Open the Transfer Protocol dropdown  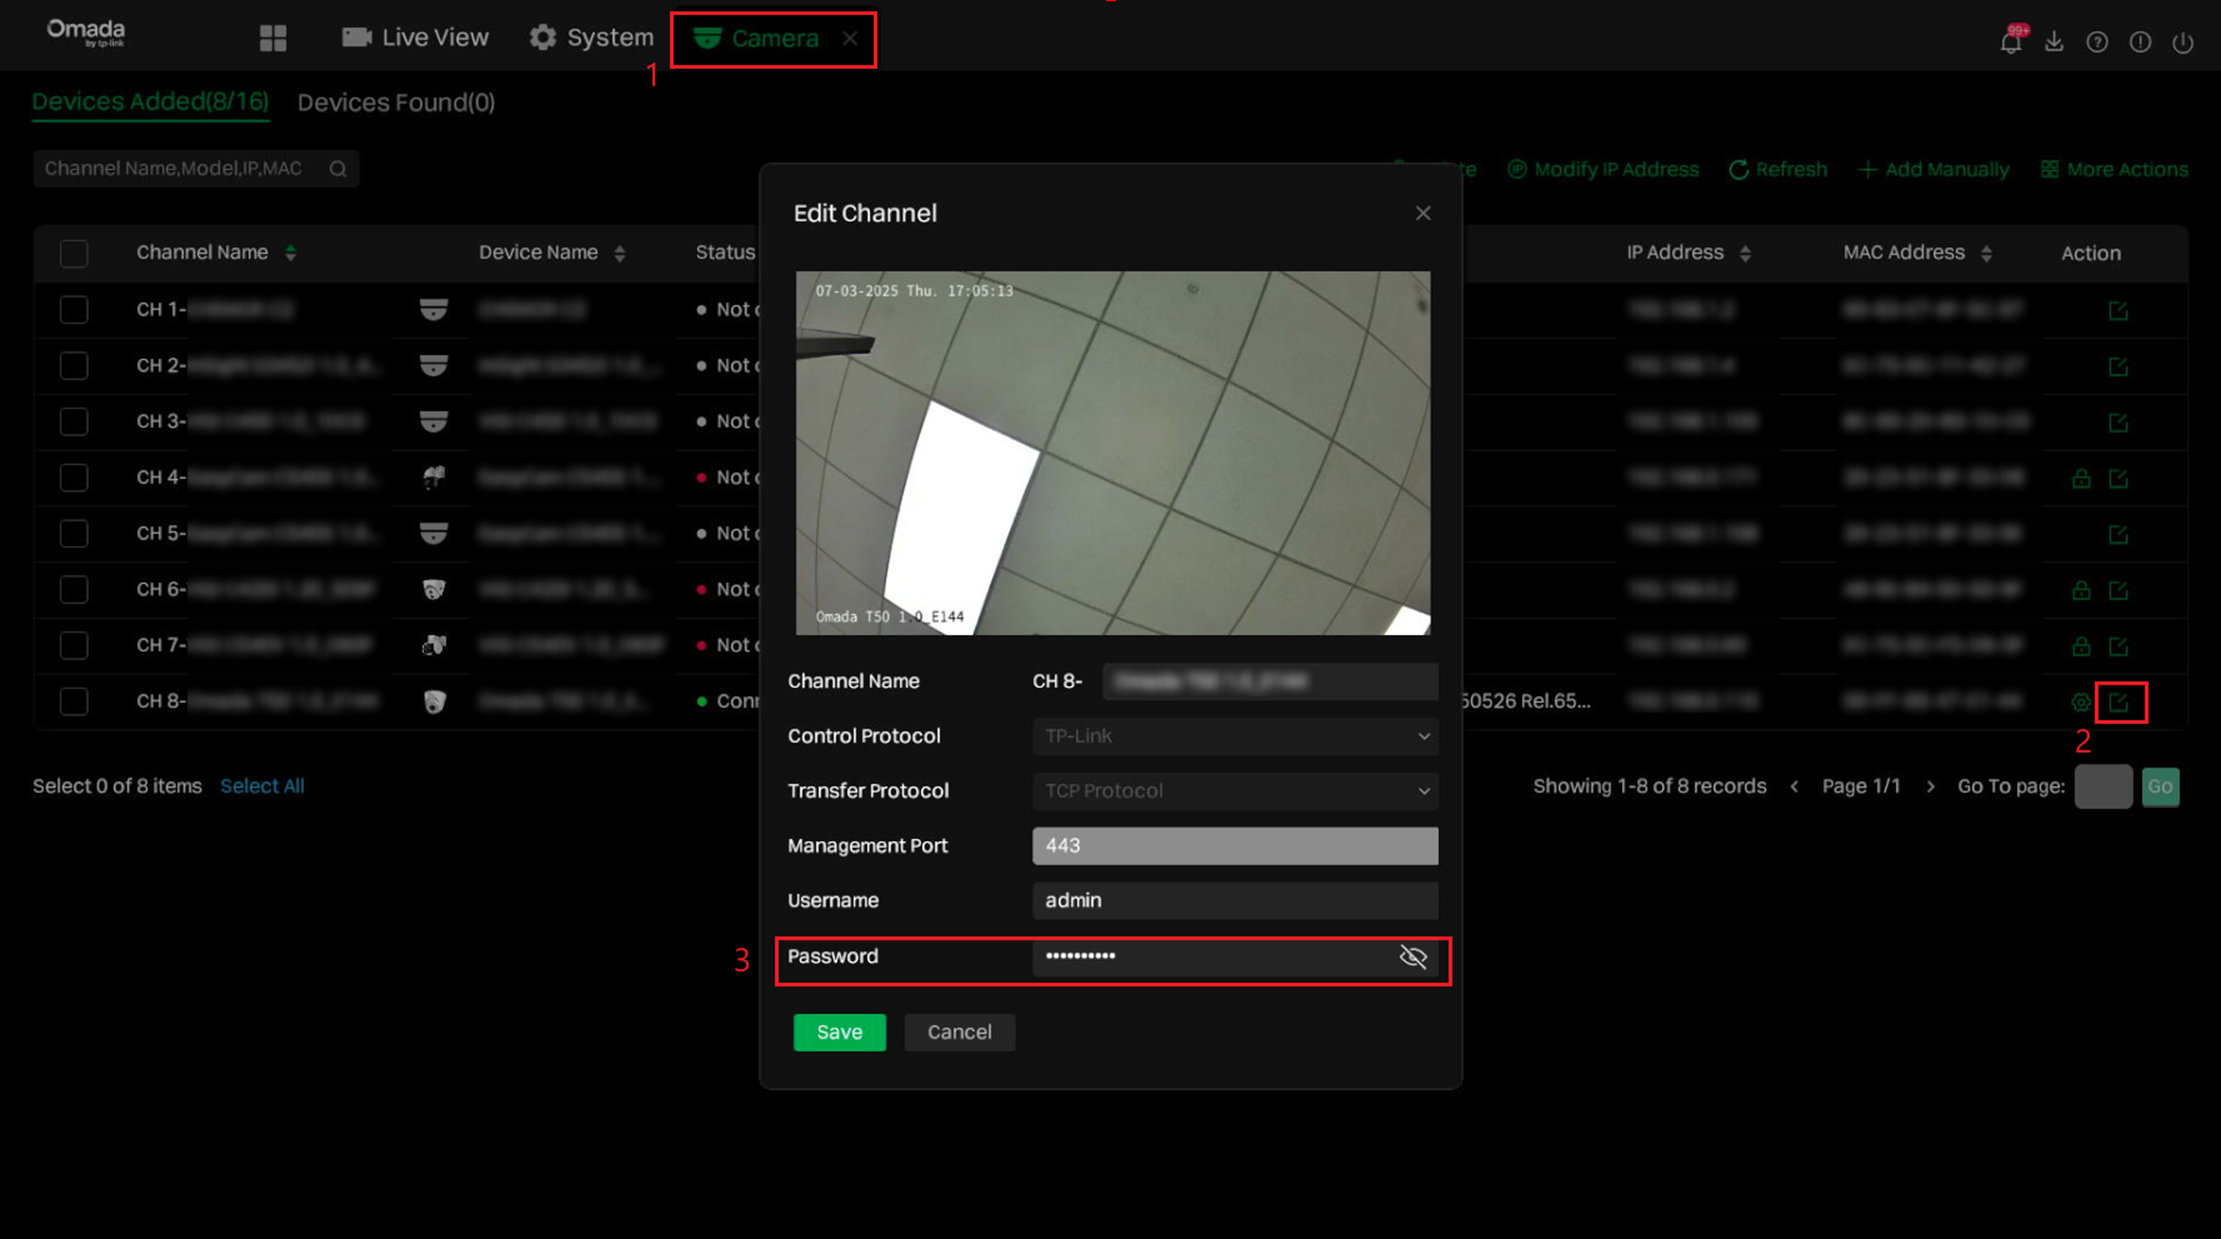1235,791
